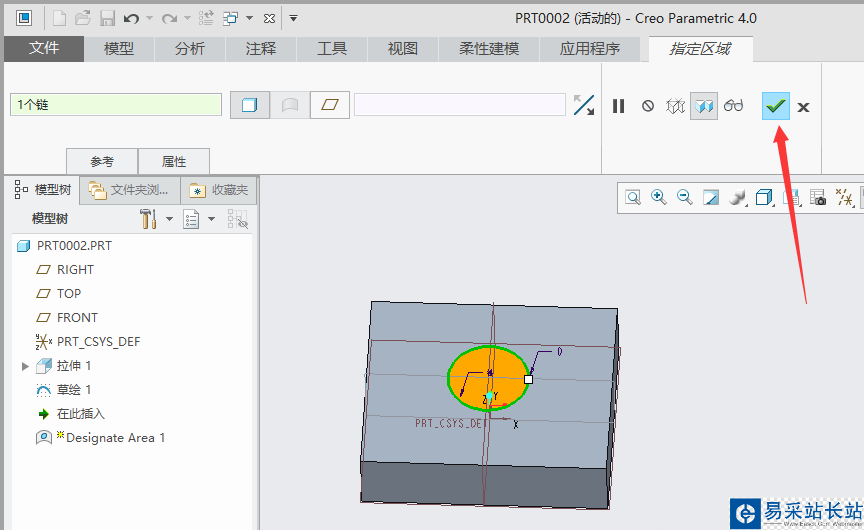Open the 文件 menu

[x=44, y=48]
